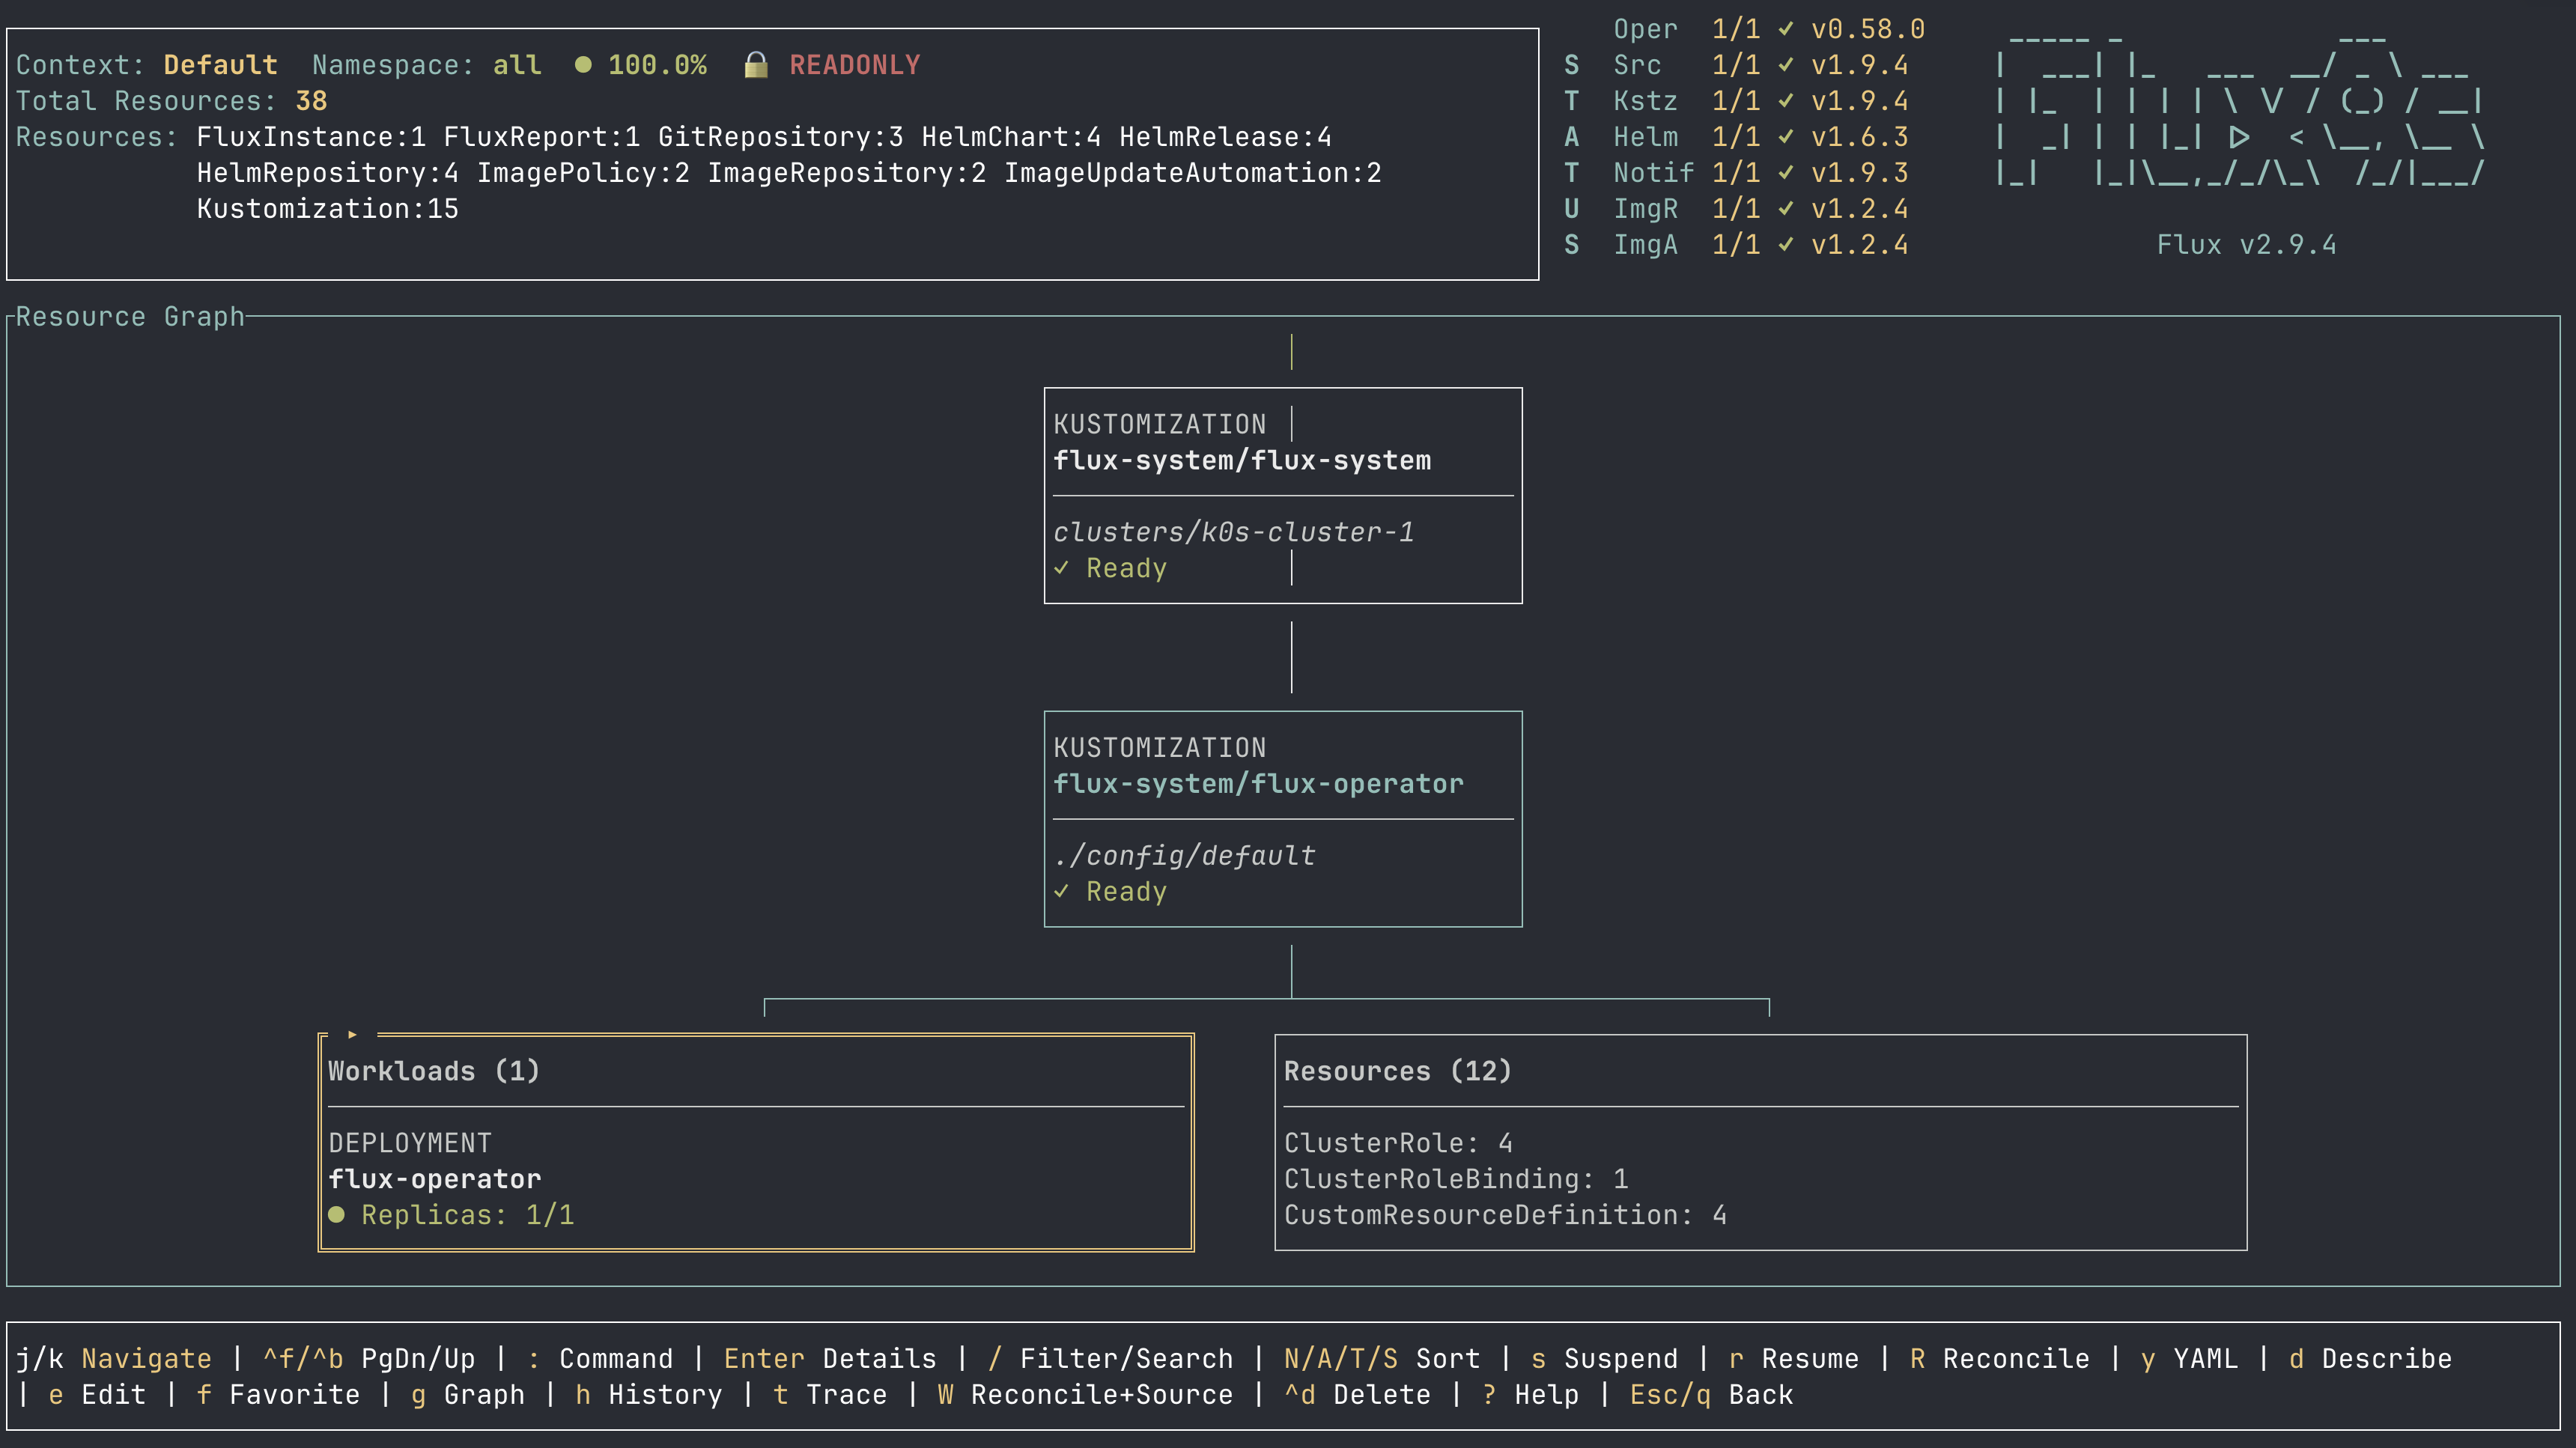
Task: Click the Flux v2.9.4 version label
Action: (2246, 245)
